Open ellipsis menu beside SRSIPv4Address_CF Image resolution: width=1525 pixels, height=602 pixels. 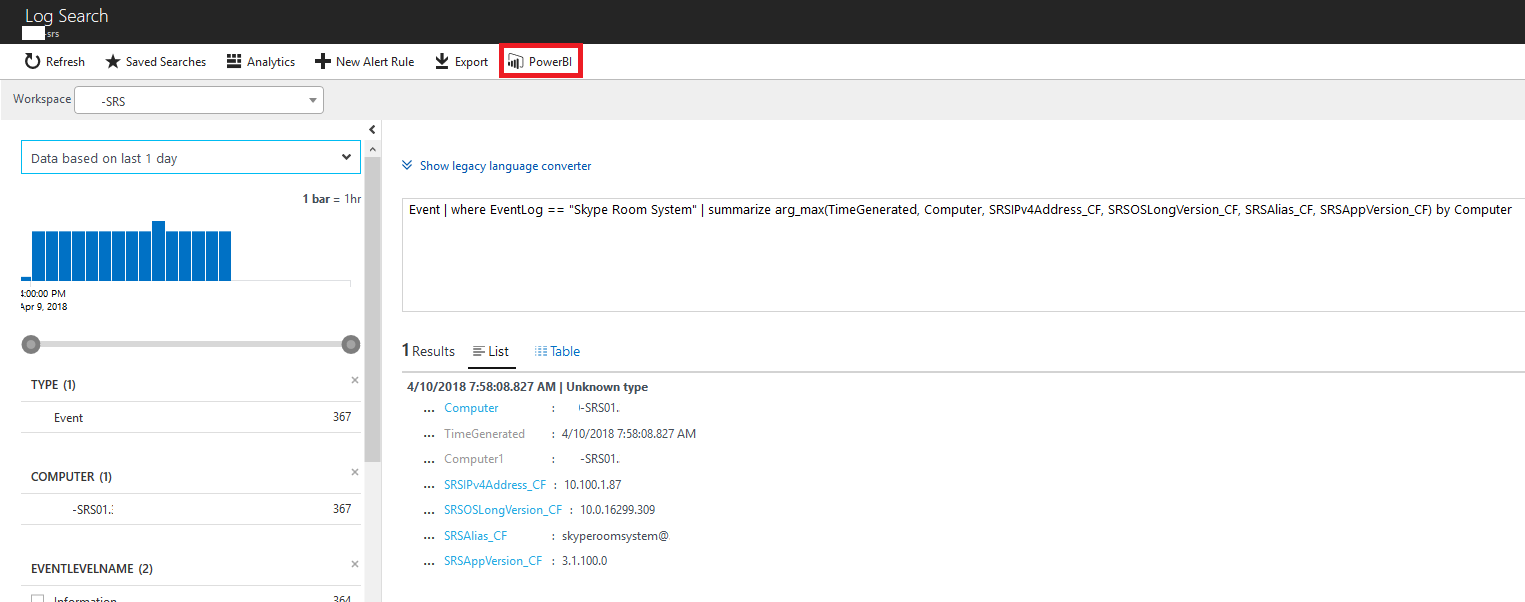[429, 487]
